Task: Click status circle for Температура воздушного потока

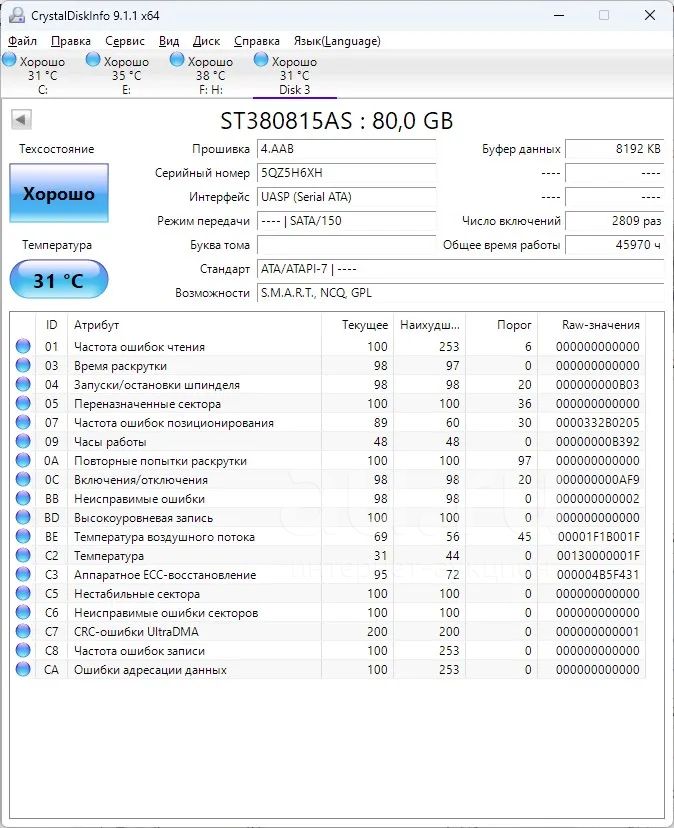Action: (x=23, y=537)
